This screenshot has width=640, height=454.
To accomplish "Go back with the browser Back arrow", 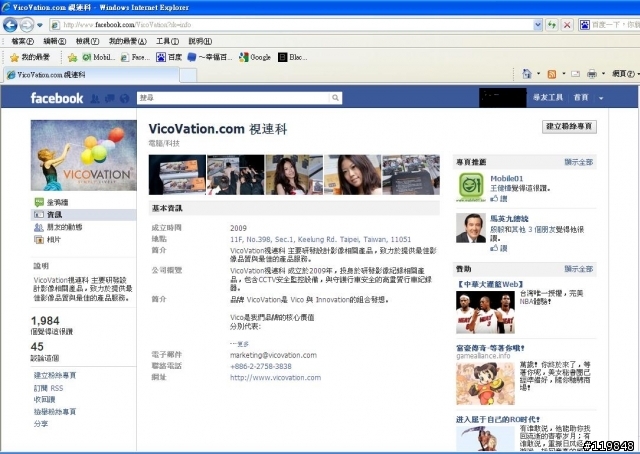I will point(10,25).
